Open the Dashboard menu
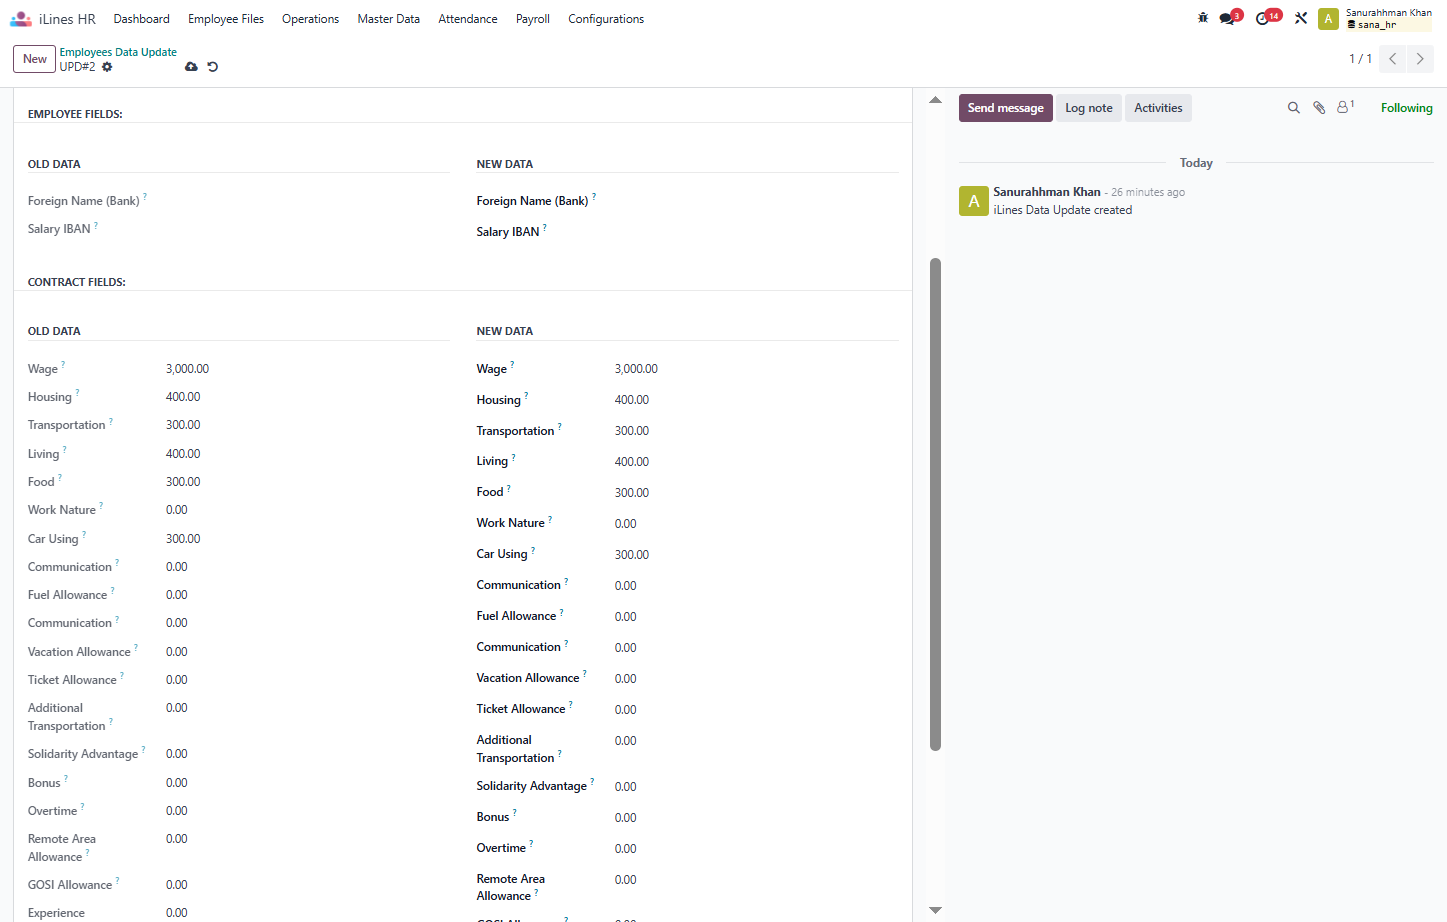This screenshot has height=922, width=1447. [141, 19]
